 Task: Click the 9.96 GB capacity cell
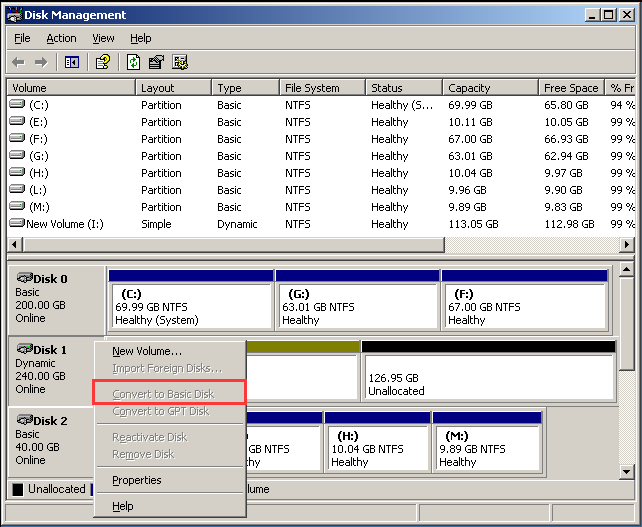coord(467,190)
